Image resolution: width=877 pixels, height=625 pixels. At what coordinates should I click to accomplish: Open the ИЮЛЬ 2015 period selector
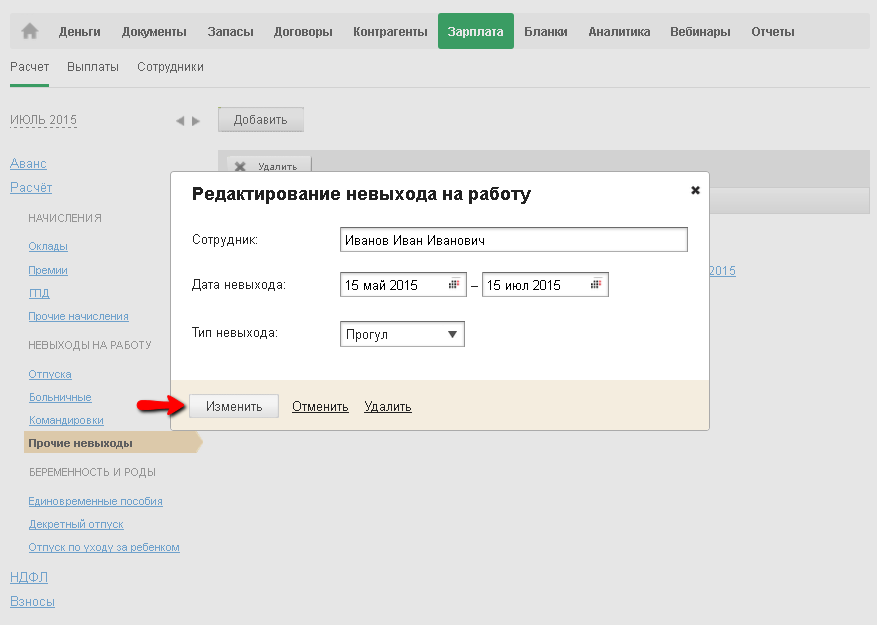[x=43, y=120]
